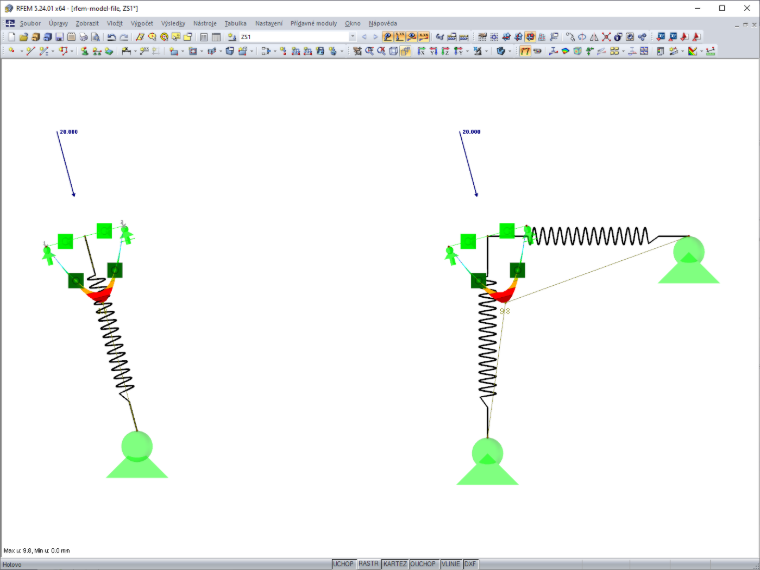Set view in Z direction icon
Viewport: 760px width, 570px height.
(445, 51)
